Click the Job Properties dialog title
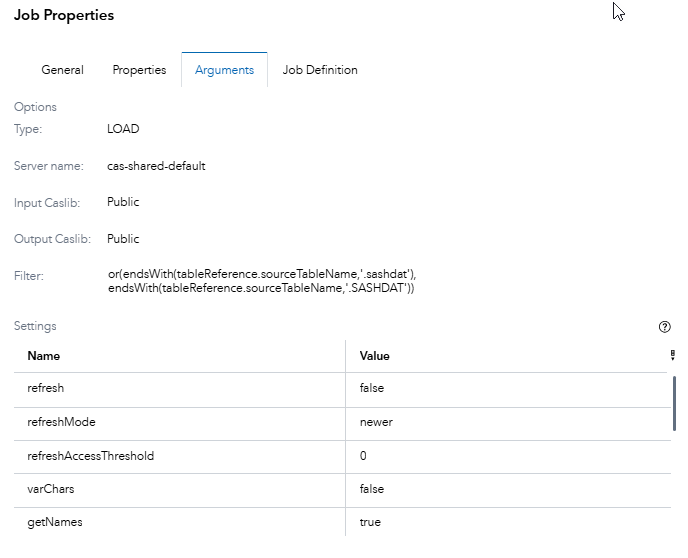This screenshot has height=558, width=688. pos(64,15)
